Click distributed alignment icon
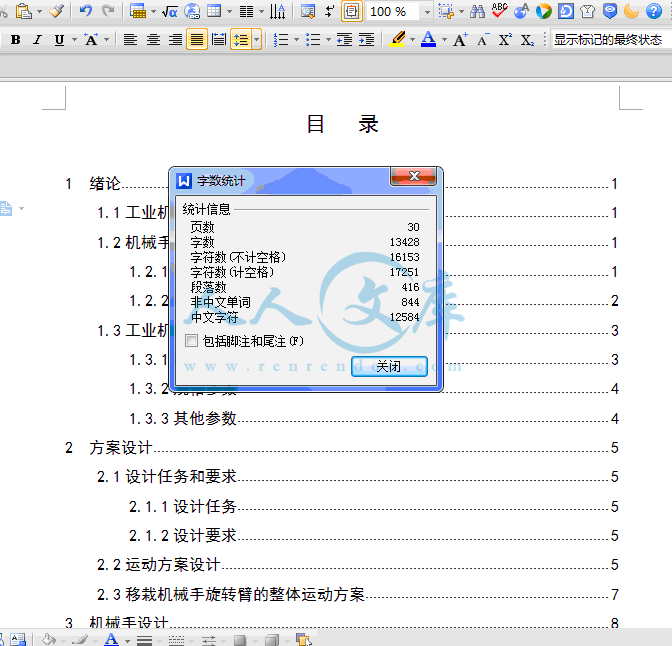The height and width of the screenshot is (646, 672). click(x=219, y=40)
